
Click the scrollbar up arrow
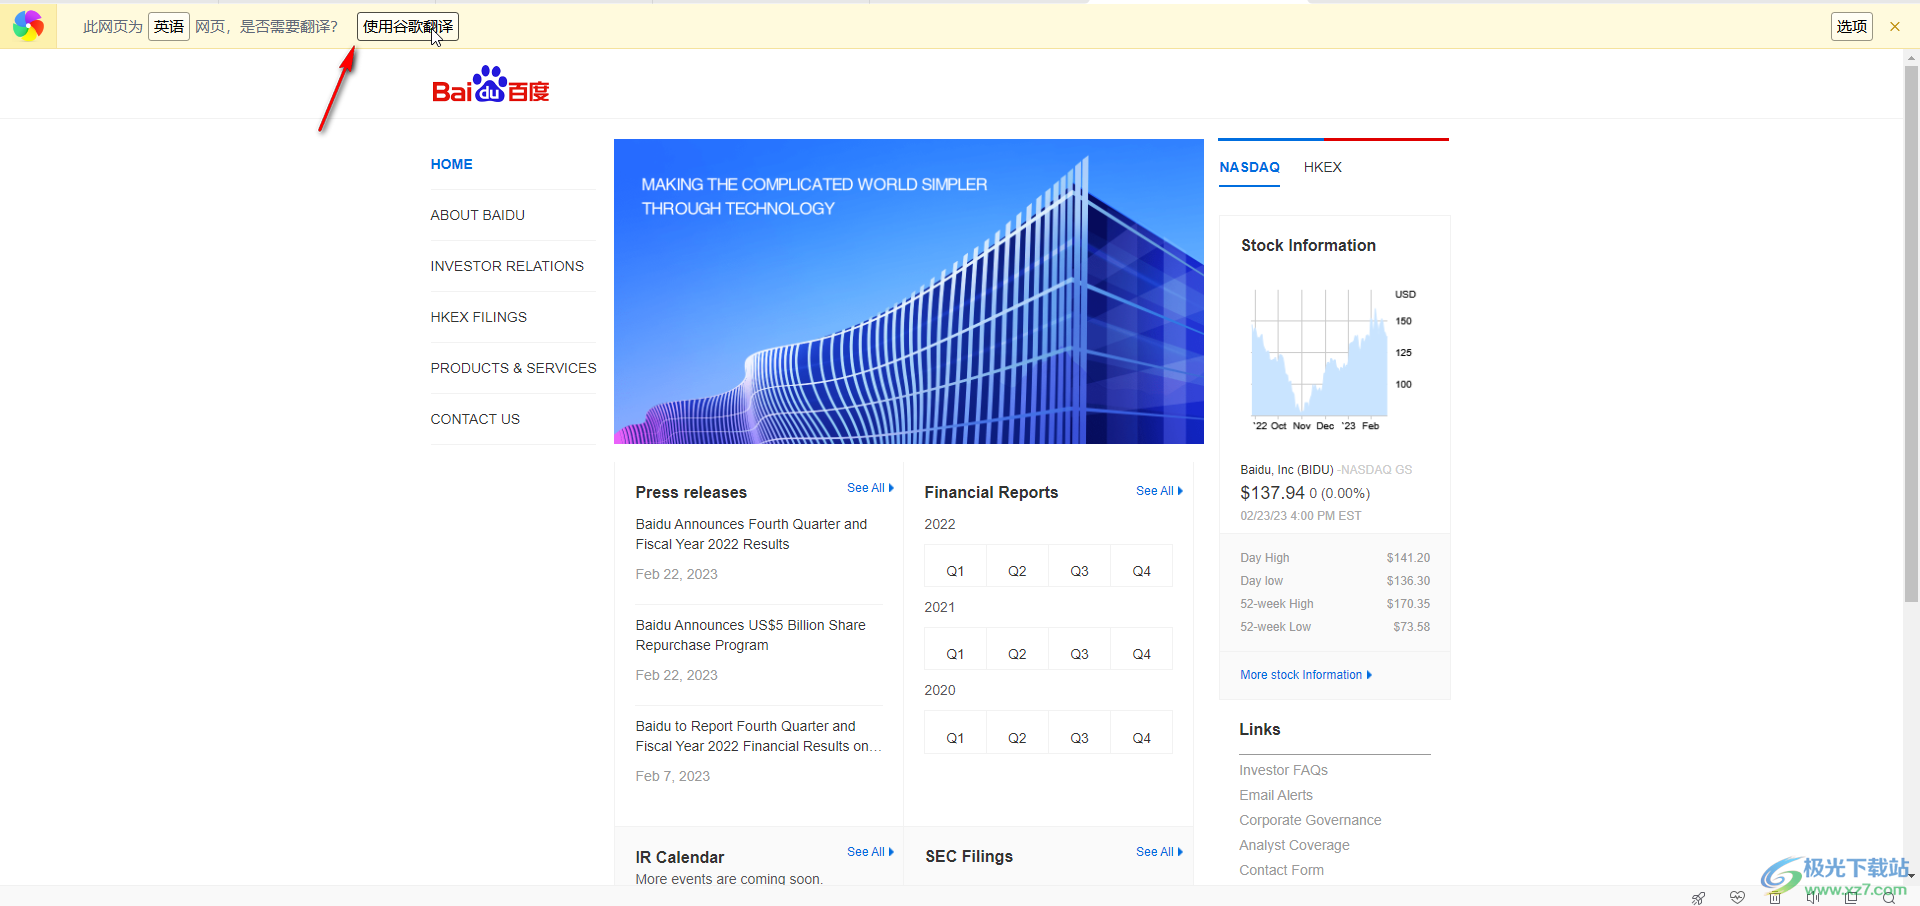click(1911, 58)
